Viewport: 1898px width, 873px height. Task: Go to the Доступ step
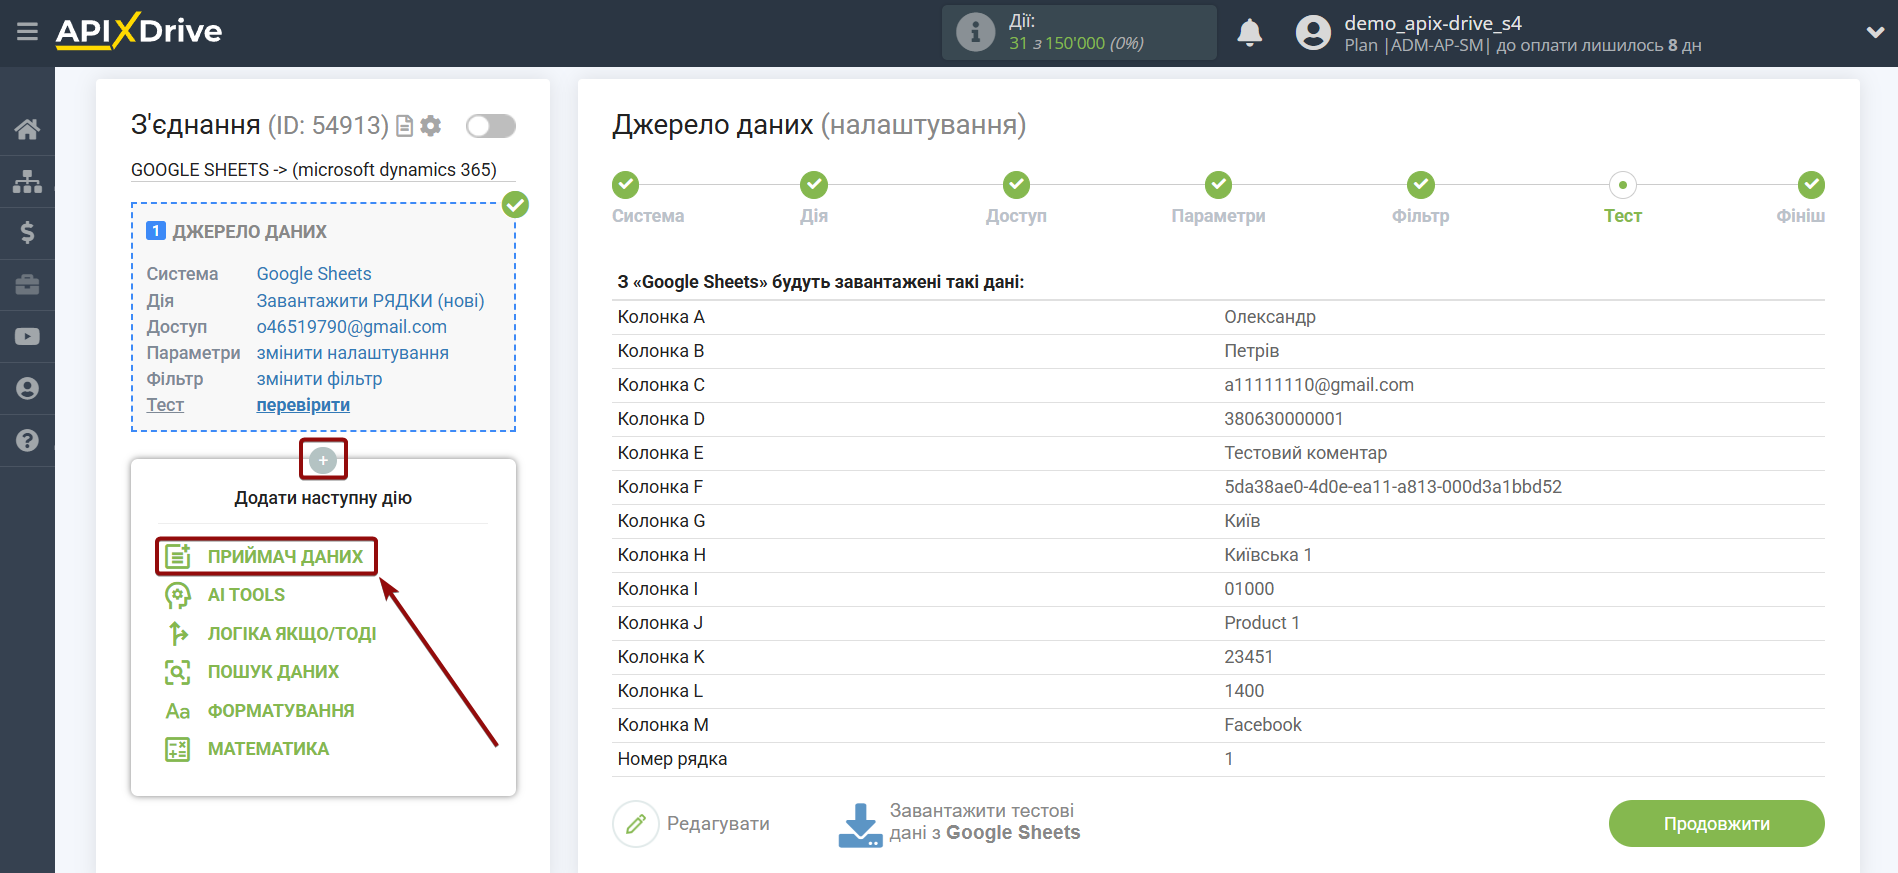pyautogui.click(x=1016, y=185)
